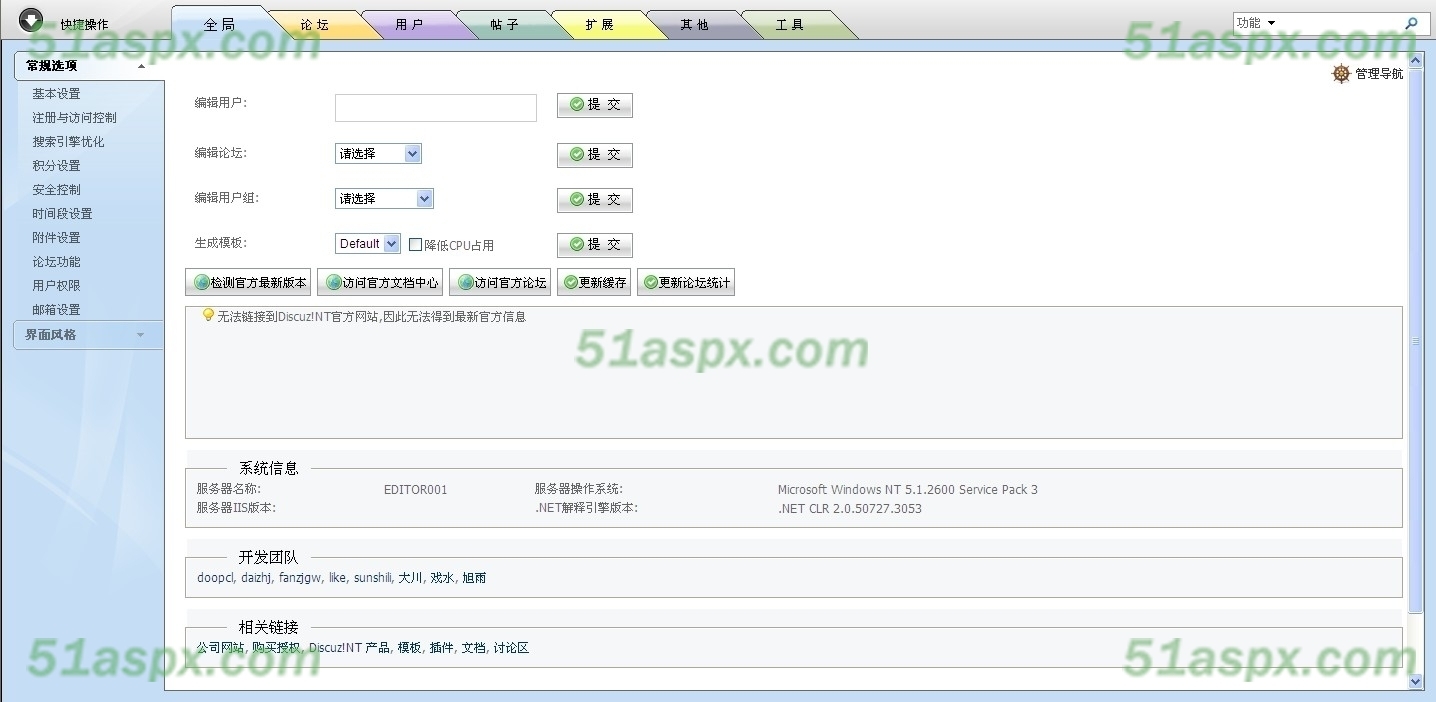1436x702 pixels.
Task: Open the 插件 related link
Action: pyautogui.click(x=441, y=648)
